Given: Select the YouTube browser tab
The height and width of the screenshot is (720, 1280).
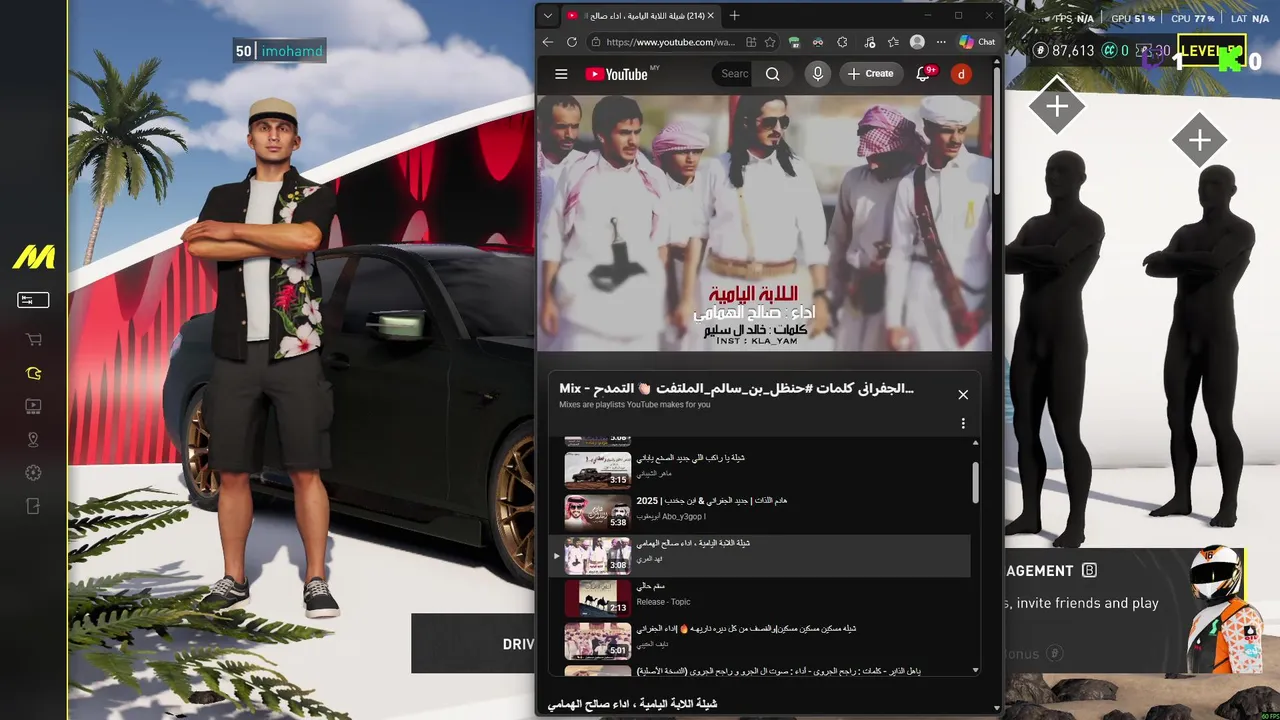Looking at the screenshot, I should [640, 16].
